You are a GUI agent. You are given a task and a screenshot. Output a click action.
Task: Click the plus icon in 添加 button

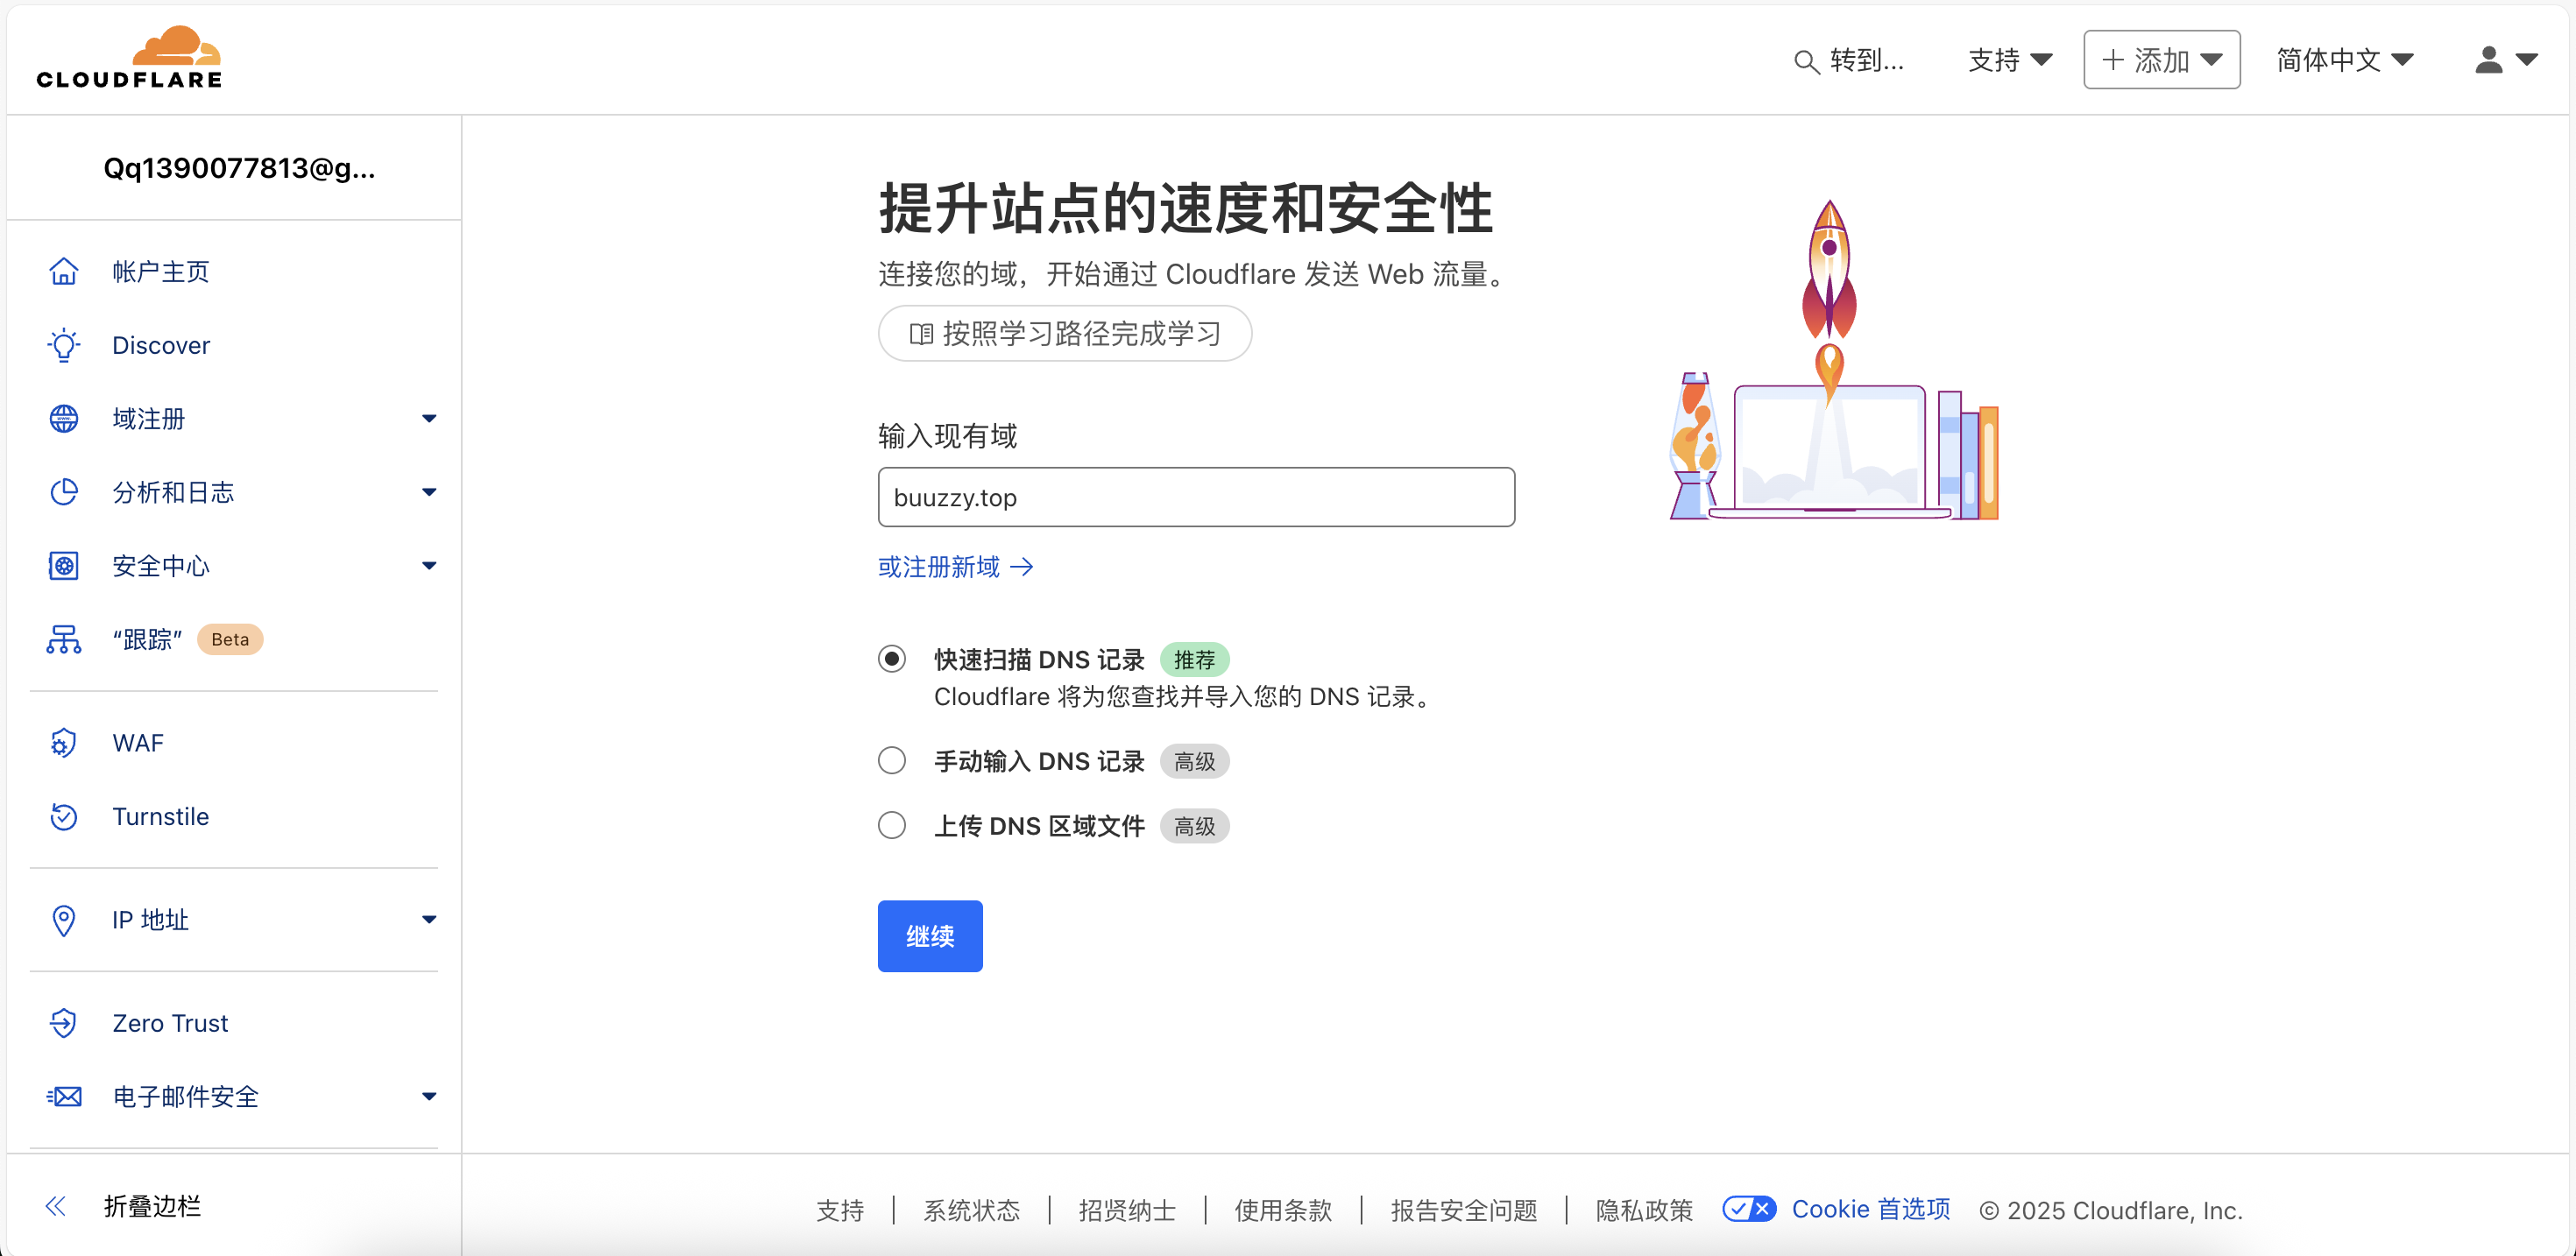2112,60
